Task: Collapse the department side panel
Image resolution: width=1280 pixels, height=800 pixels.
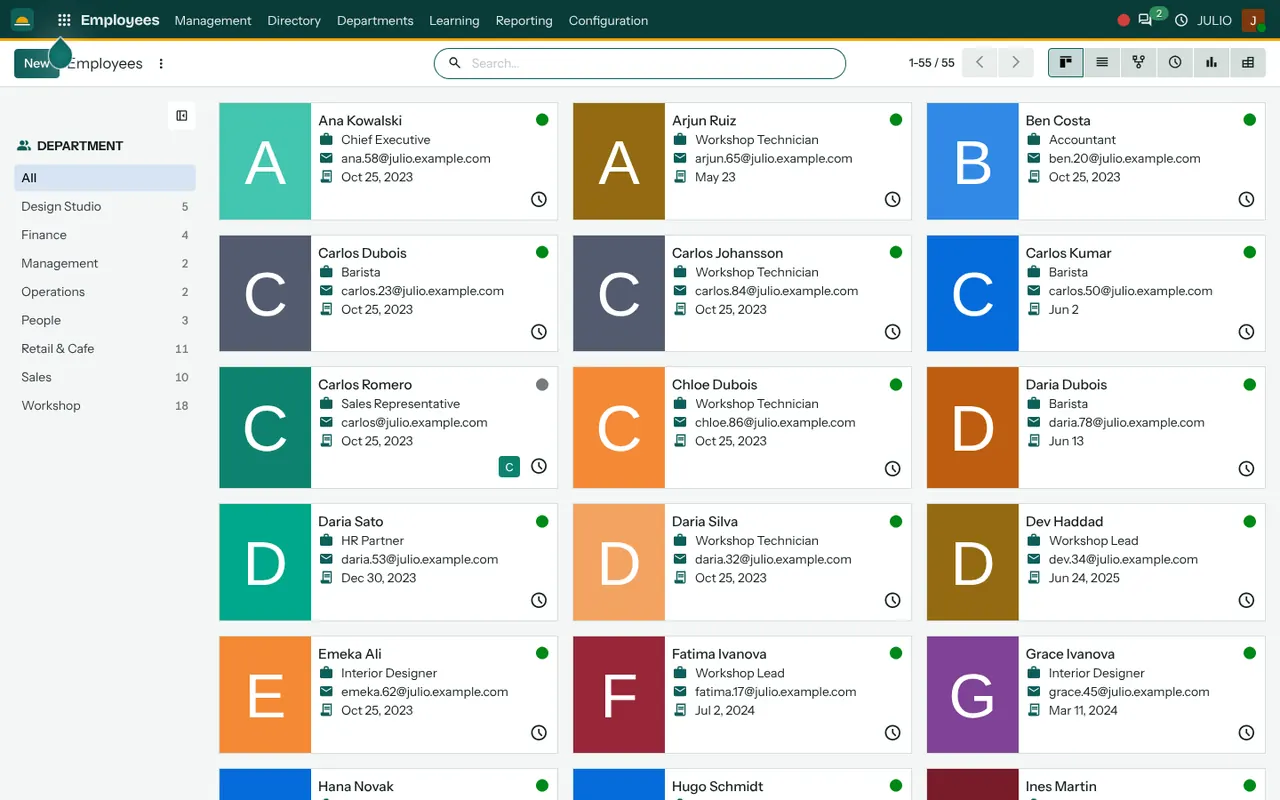Action: tap(182, 116)
